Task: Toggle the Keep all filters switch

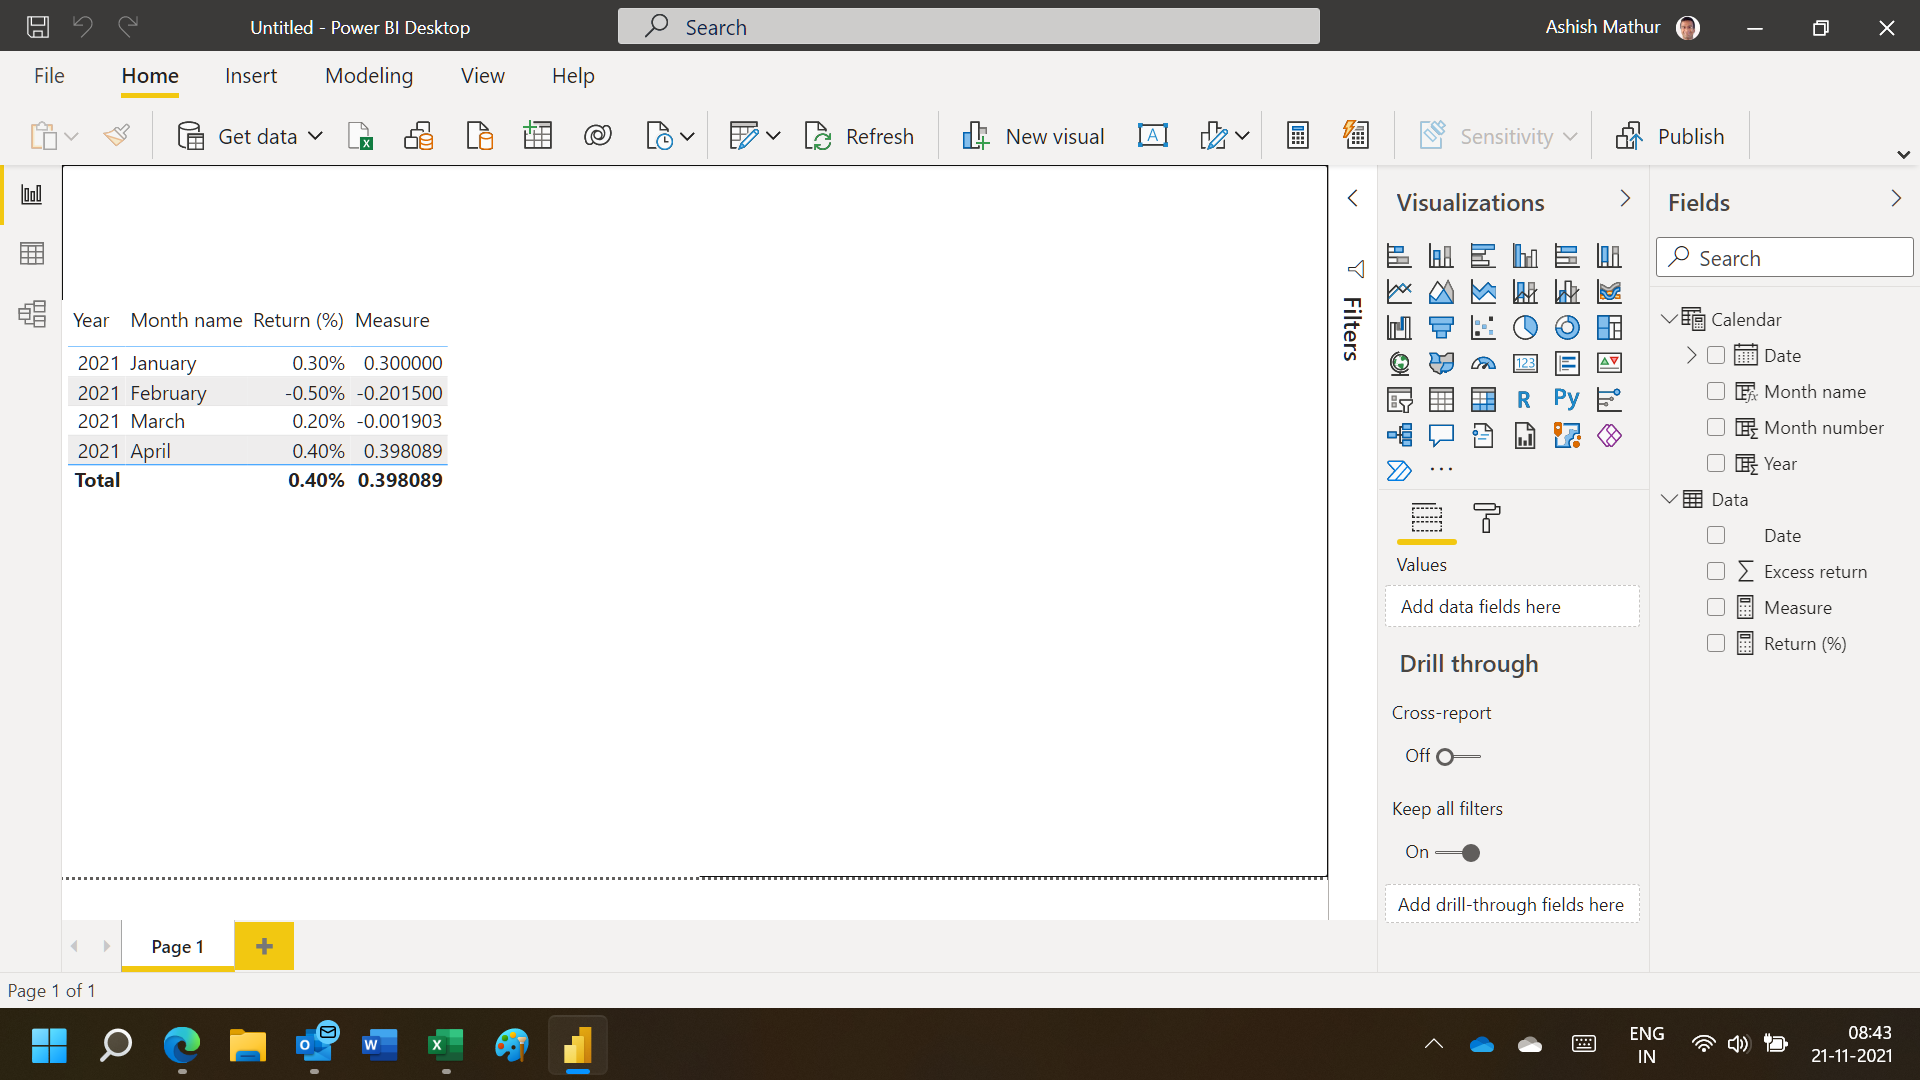Action: tap(1457, 853)
